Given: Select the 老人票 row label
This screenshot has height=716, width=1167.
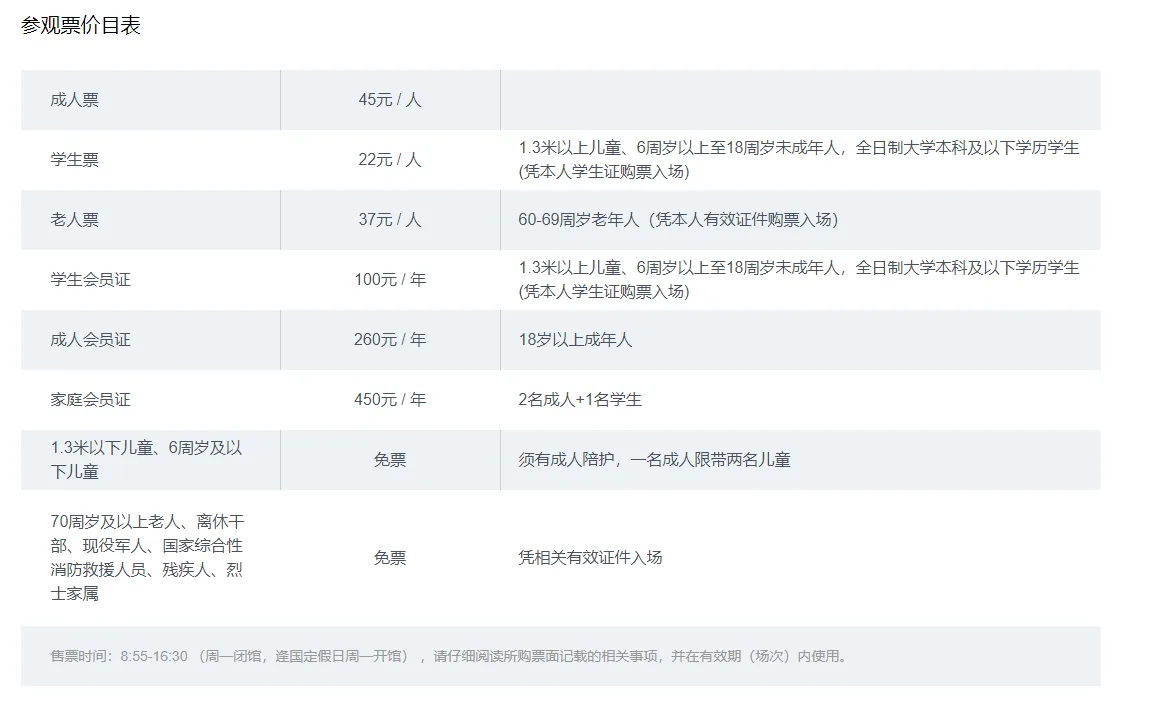Looking at the screenshot, I should tap(74, 220).
